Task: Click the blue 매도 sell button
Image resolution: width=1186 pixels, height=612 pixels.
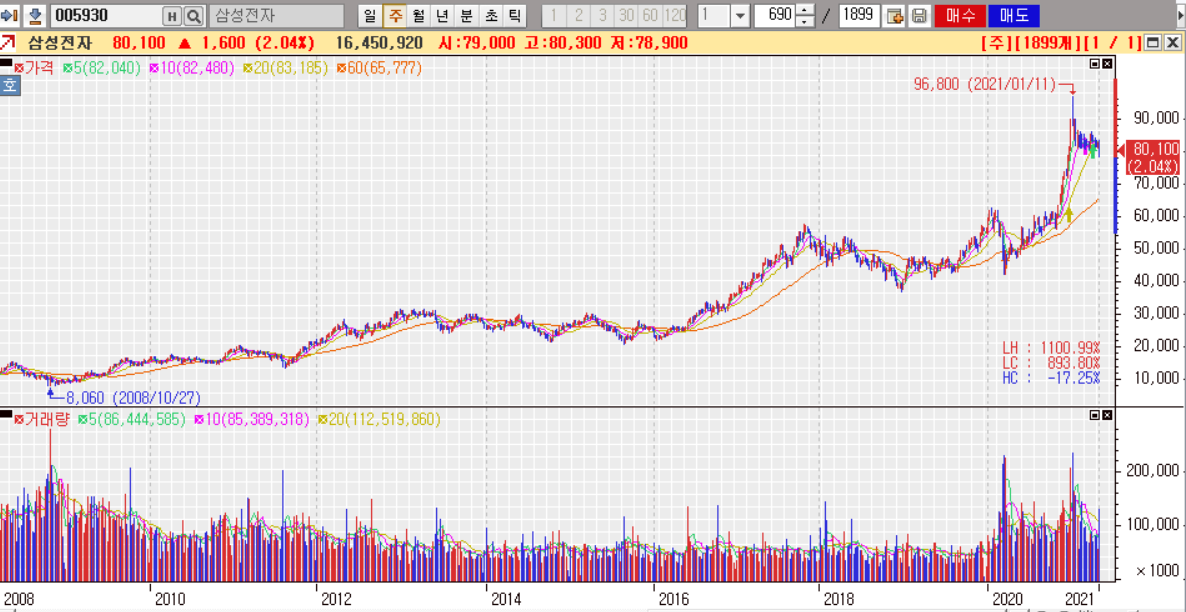Action: click(x=1014, y=15)
